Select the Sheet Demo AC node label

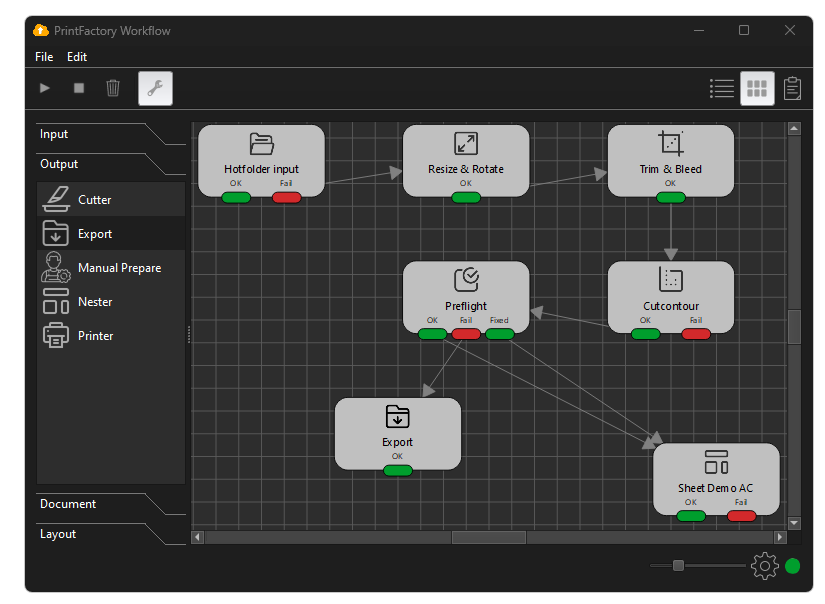(716, 488)
